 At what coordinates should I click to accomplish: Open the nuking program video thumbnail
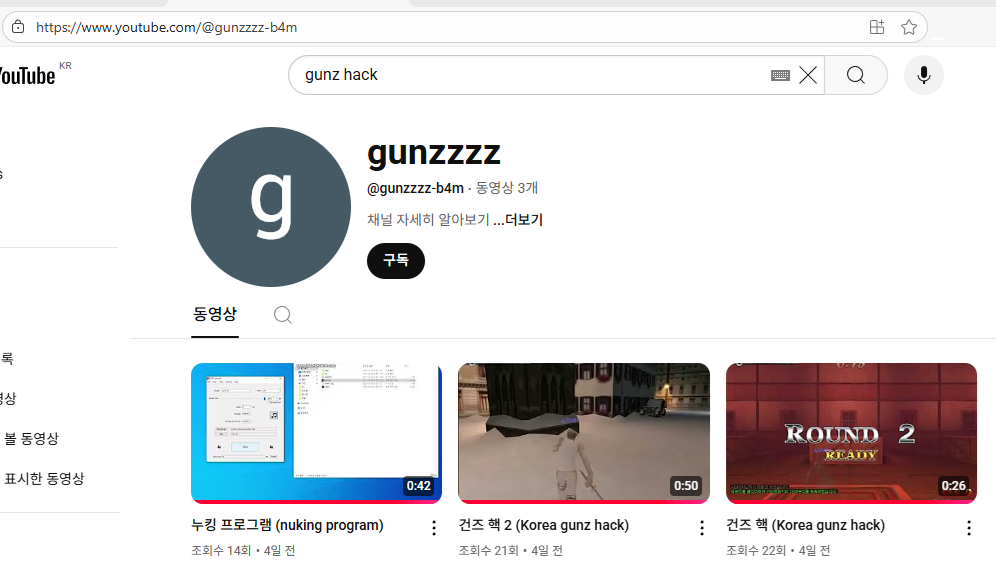316,433
